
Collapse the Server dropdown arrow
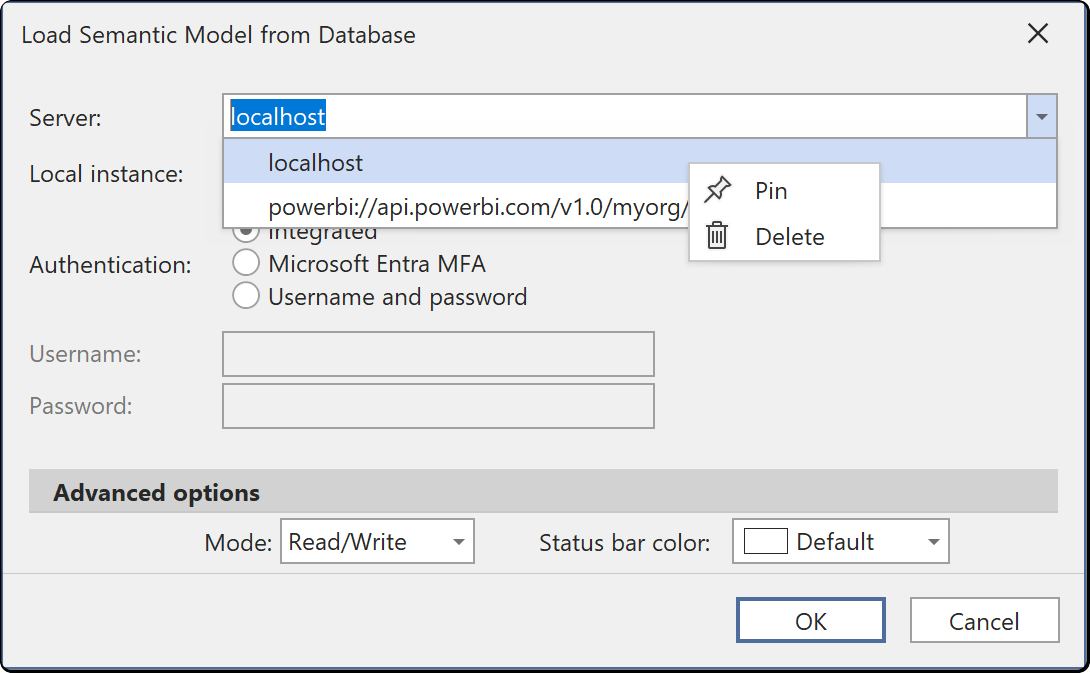(x=1041, y=117)
